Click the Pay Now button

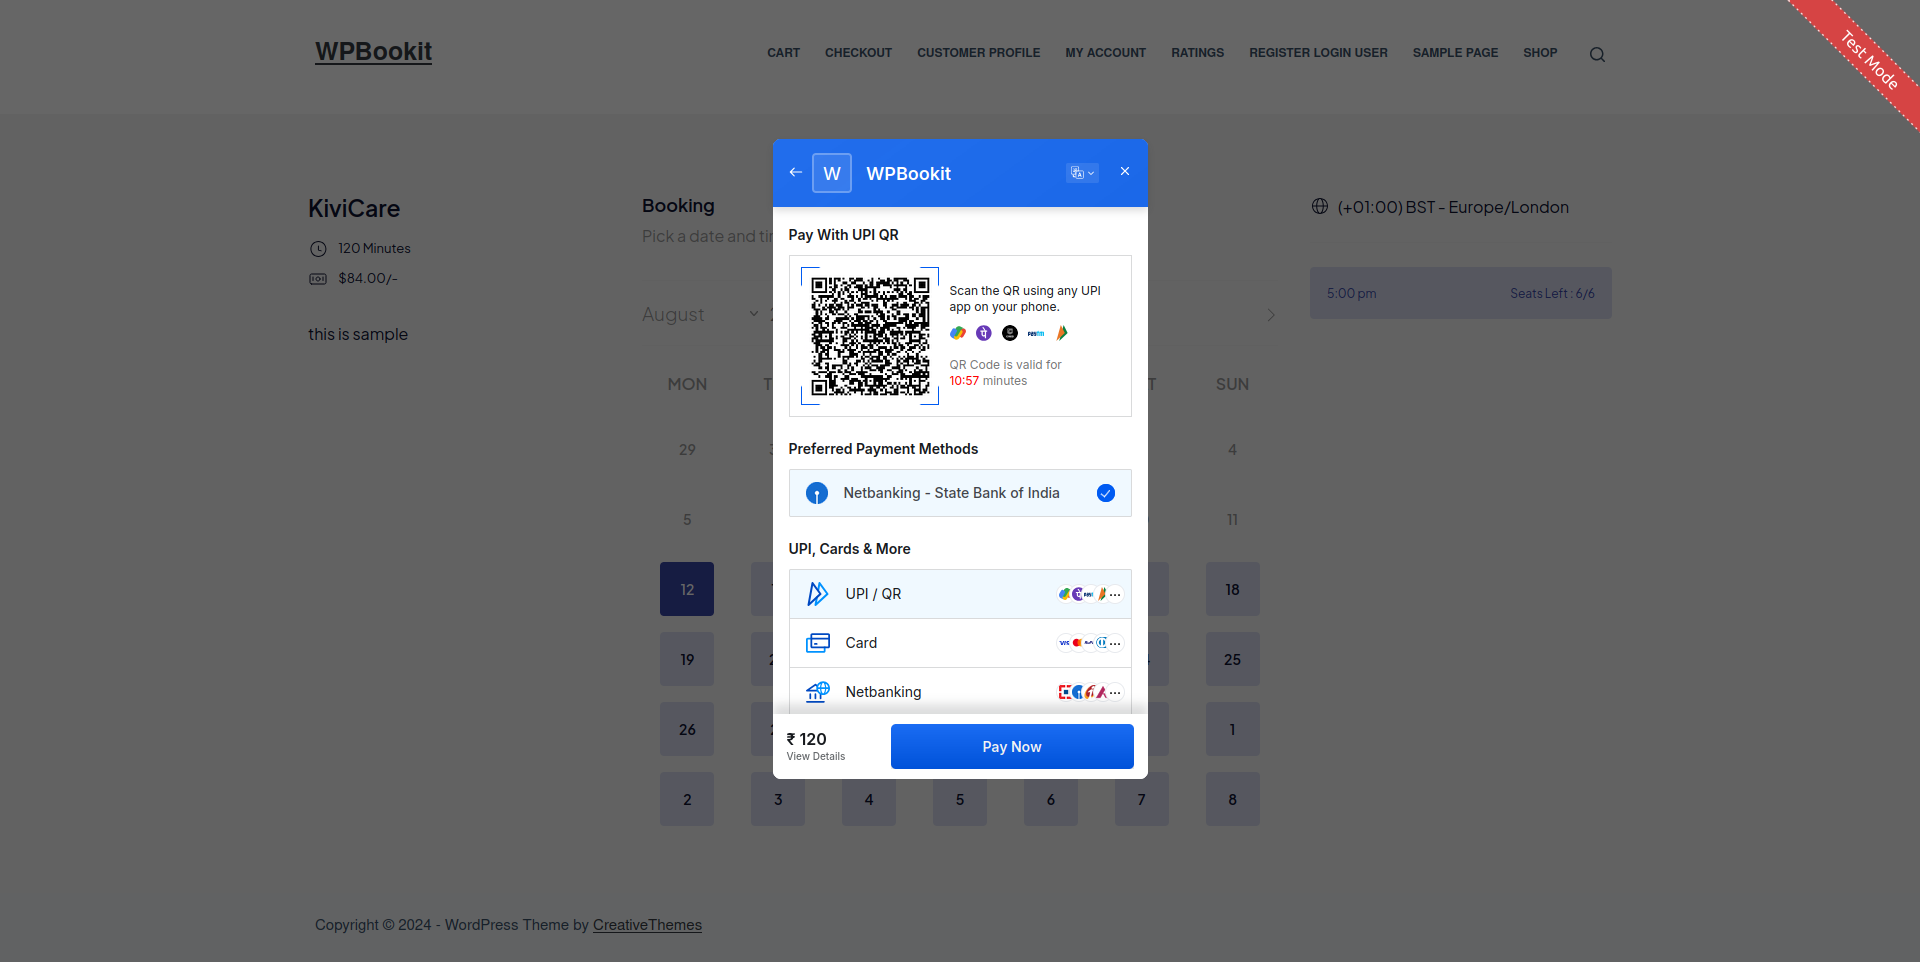tap(1012, 747)
